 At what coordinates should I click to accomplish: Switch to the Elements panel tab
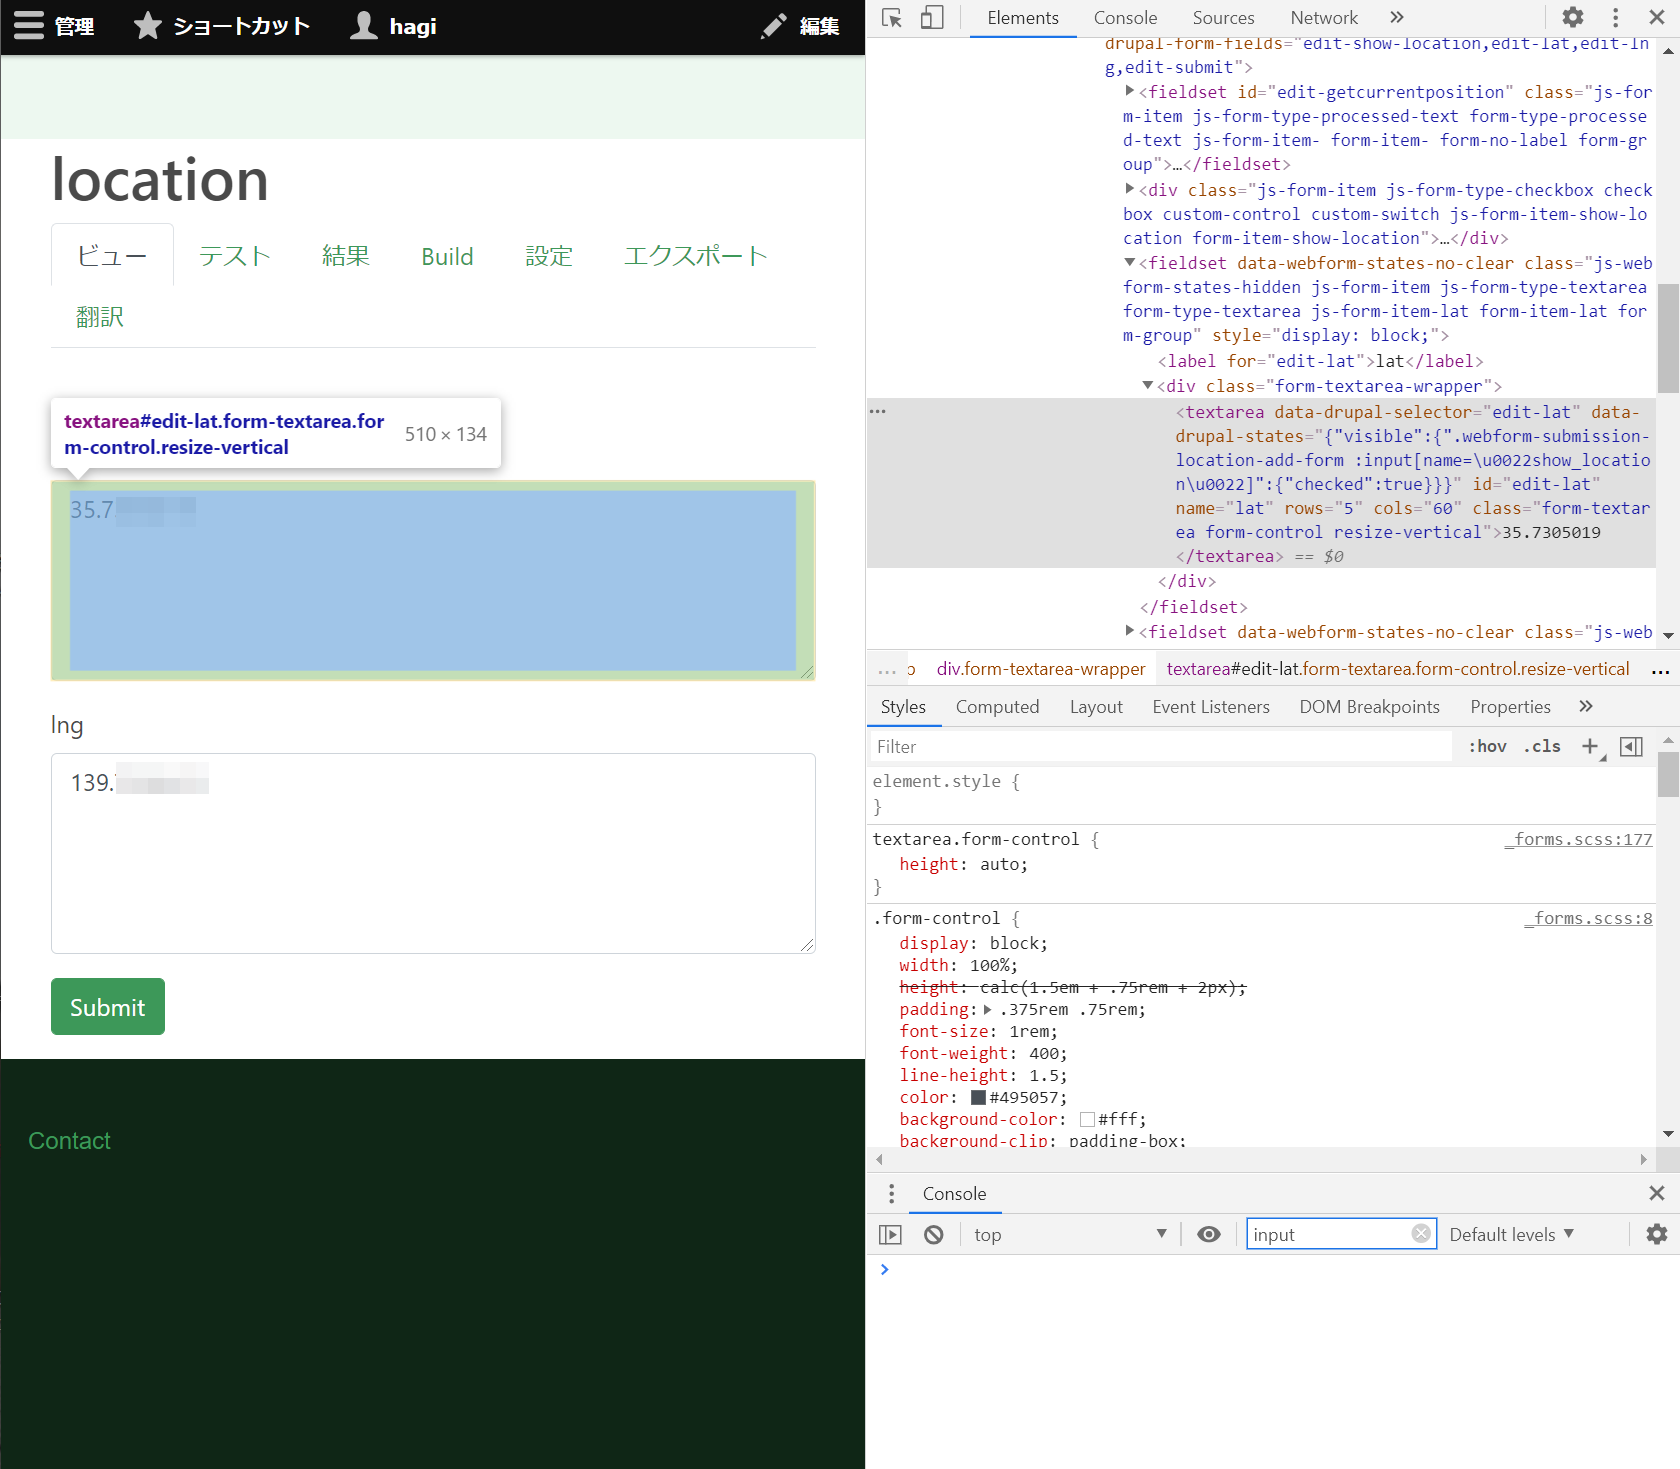(x=1023, y=18)
